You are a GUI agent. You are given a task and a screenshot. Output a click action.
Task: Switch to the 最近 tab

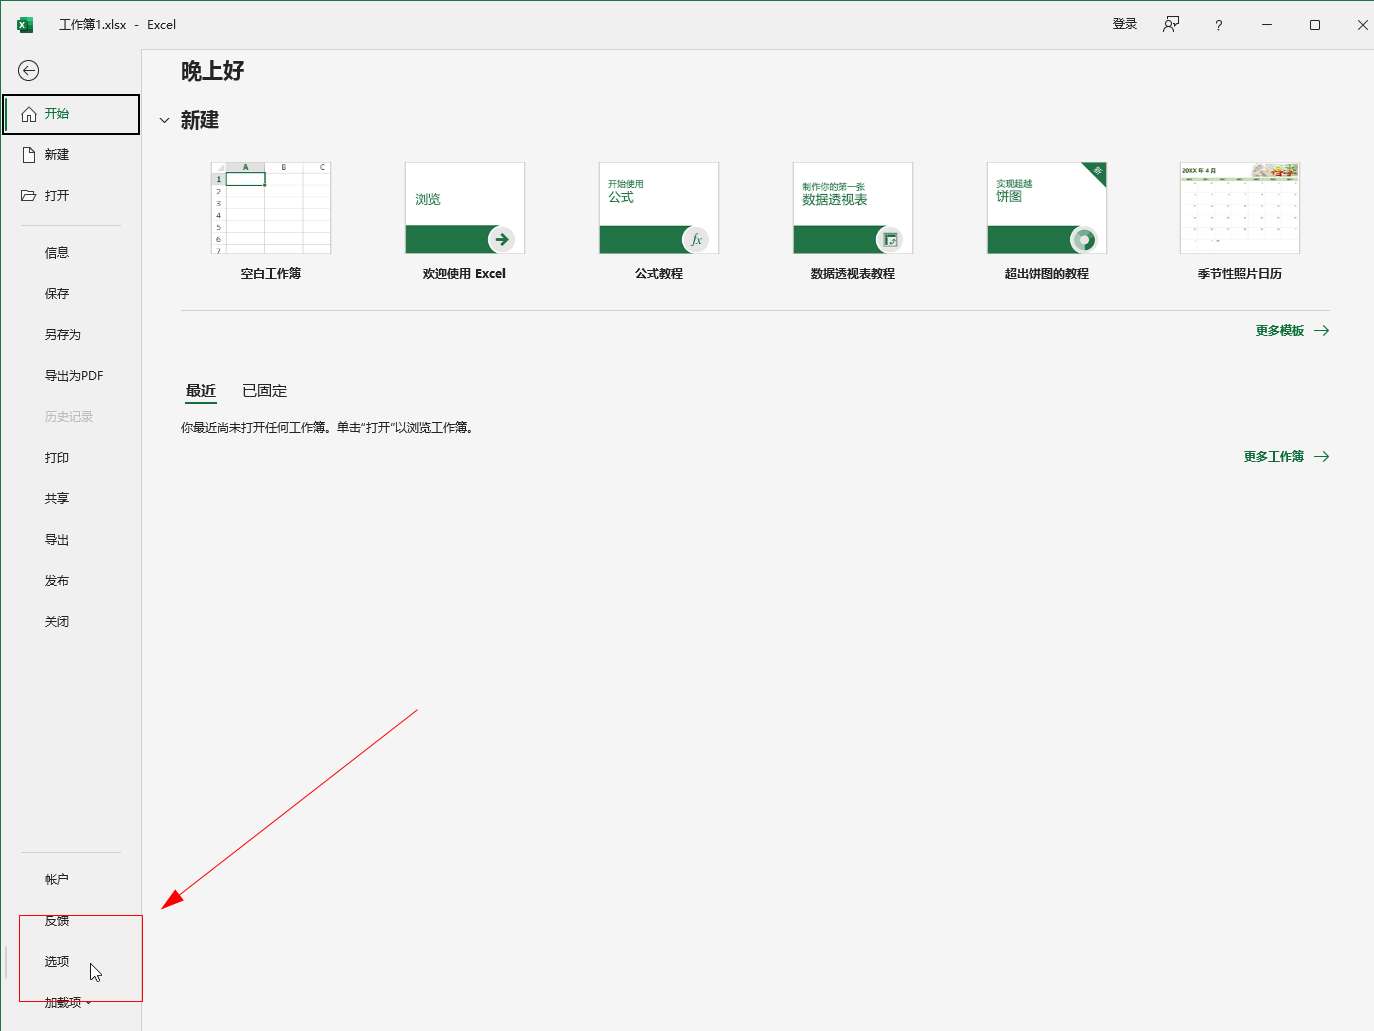tap(201, 391)
